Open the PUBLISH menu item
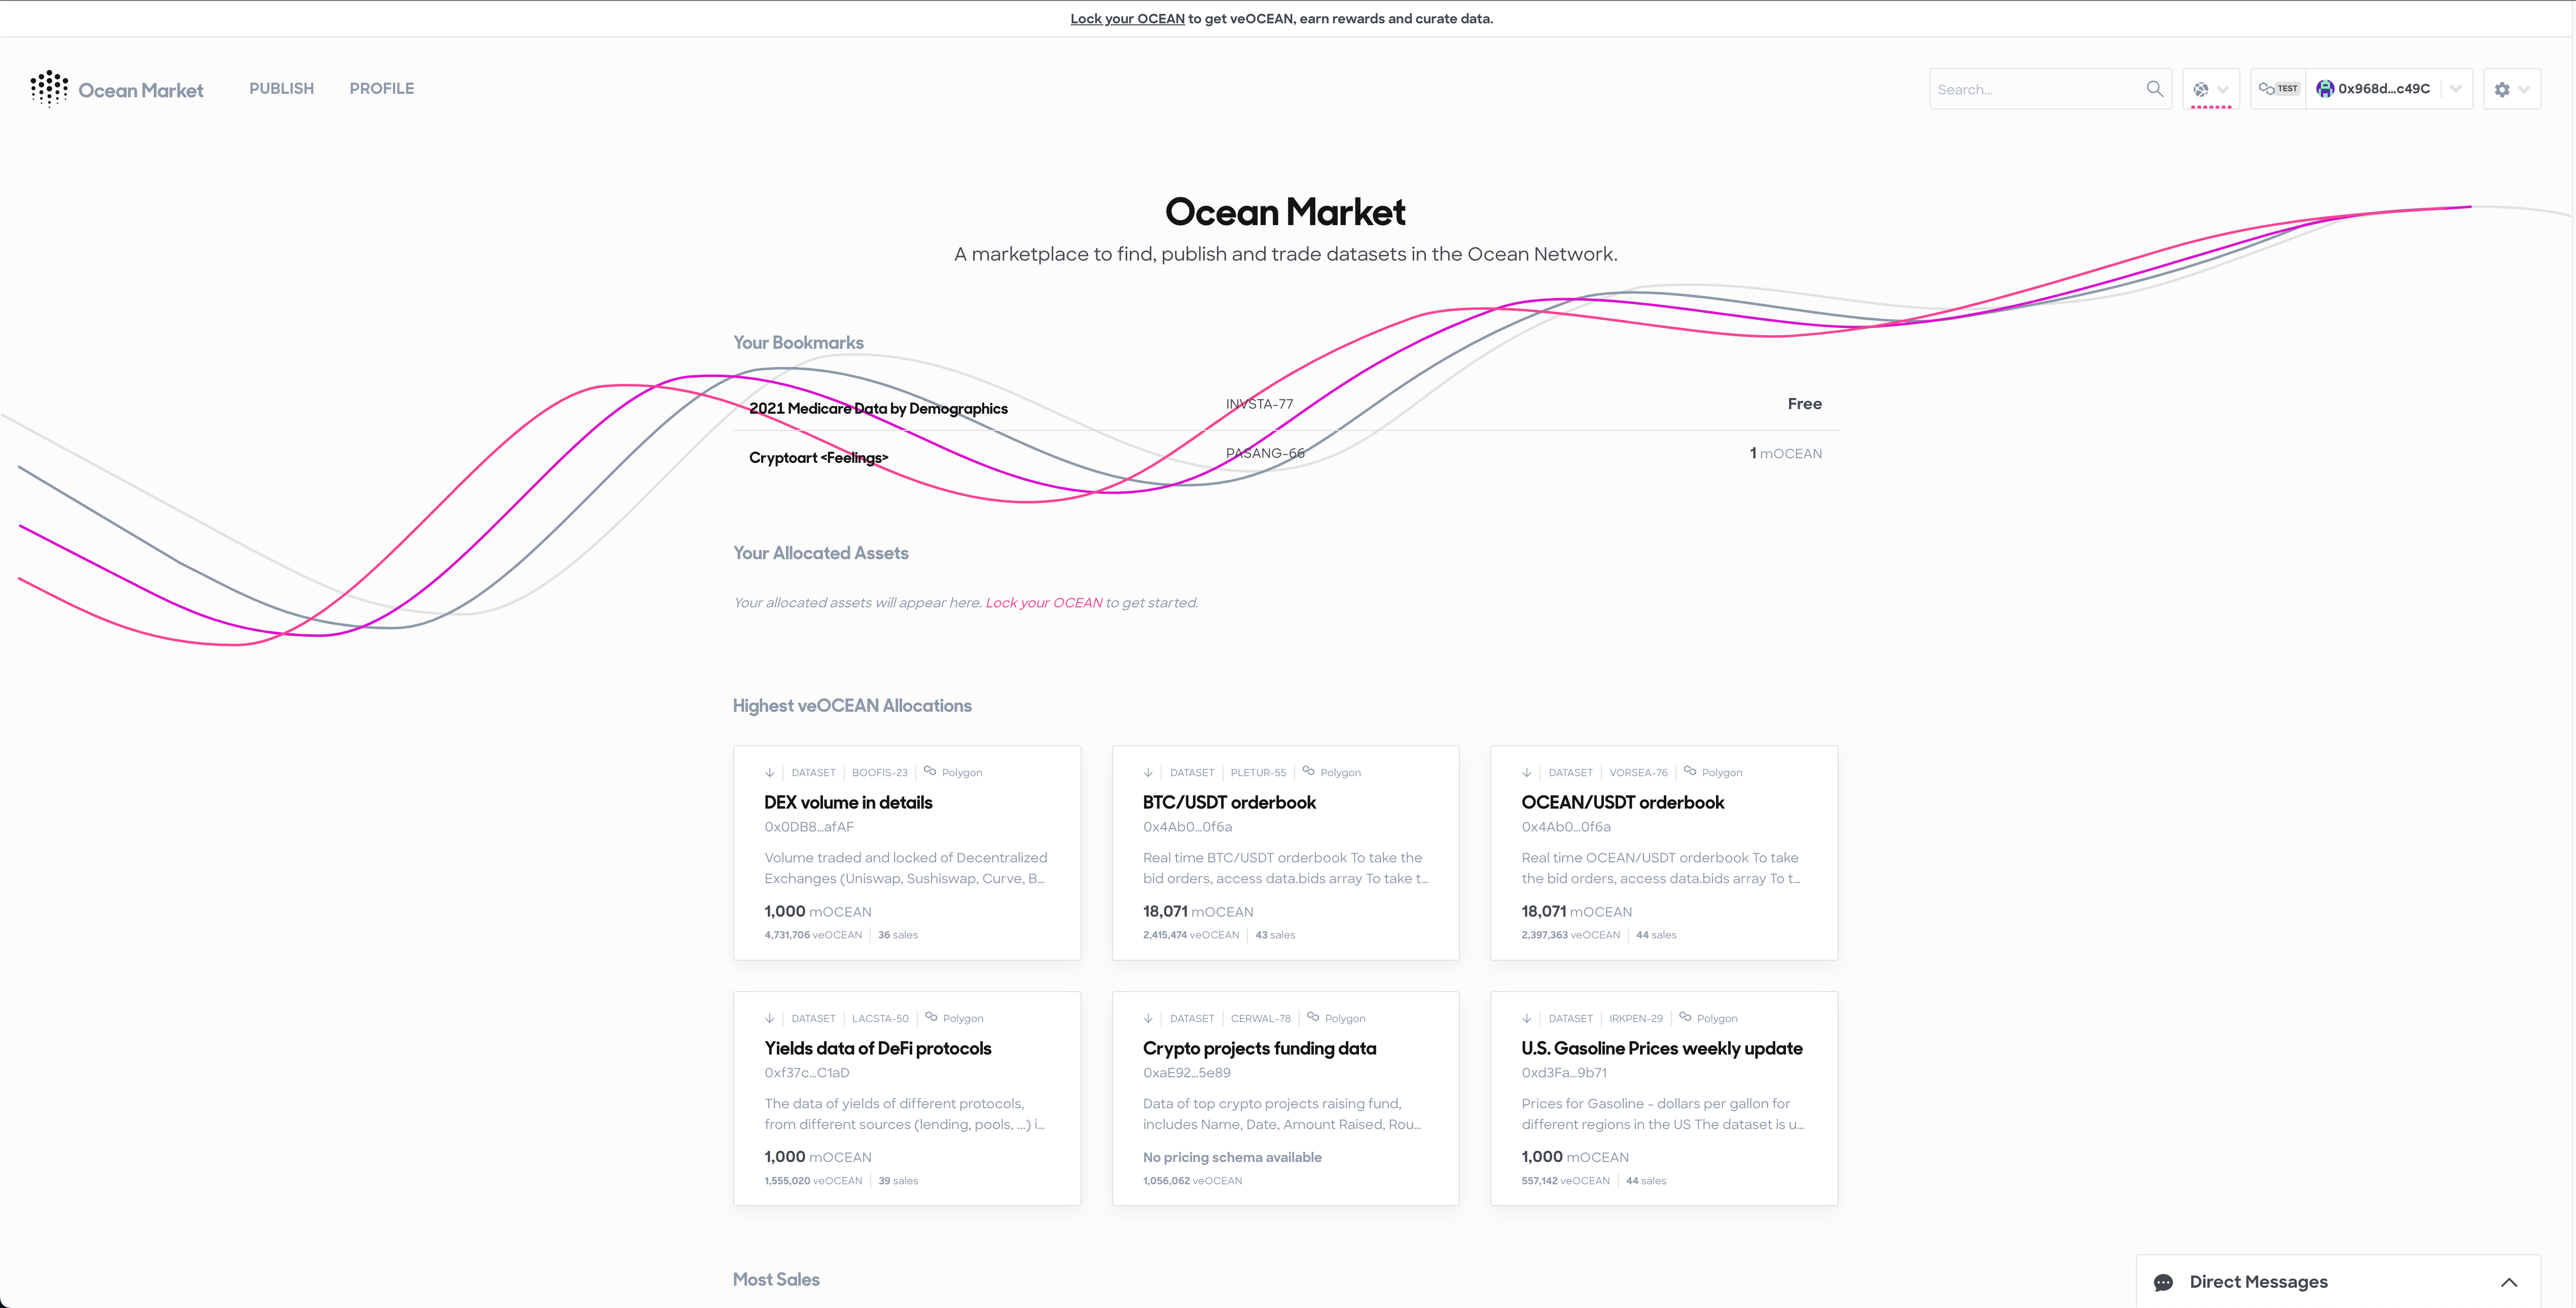 [x=282, y=89]
